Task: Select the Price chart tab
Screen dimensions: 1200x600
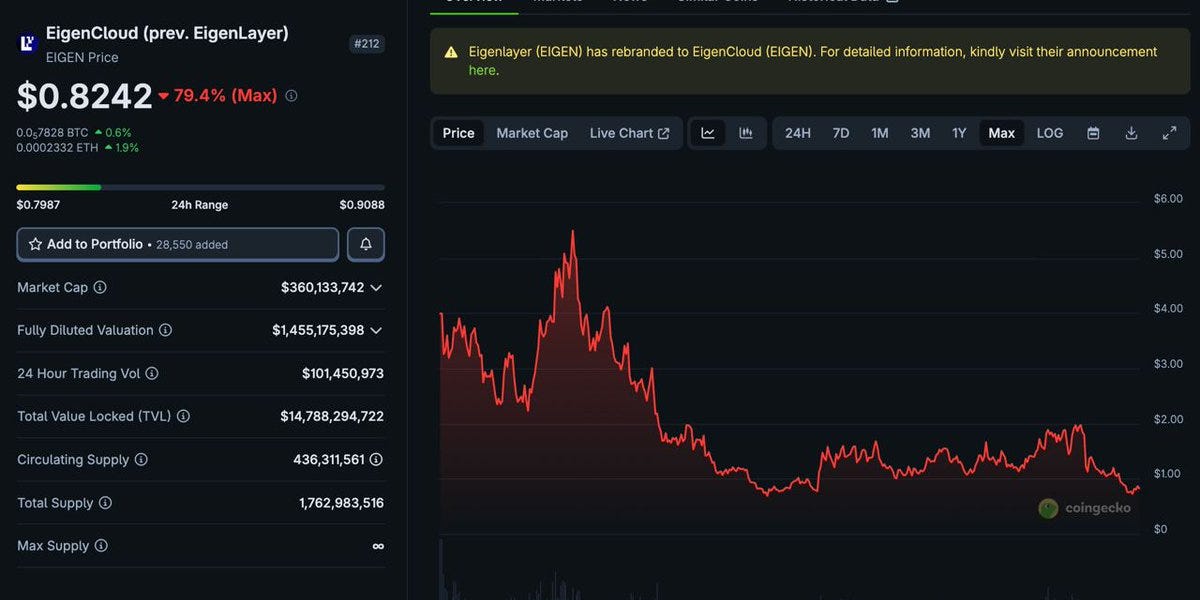Action: 458,133
